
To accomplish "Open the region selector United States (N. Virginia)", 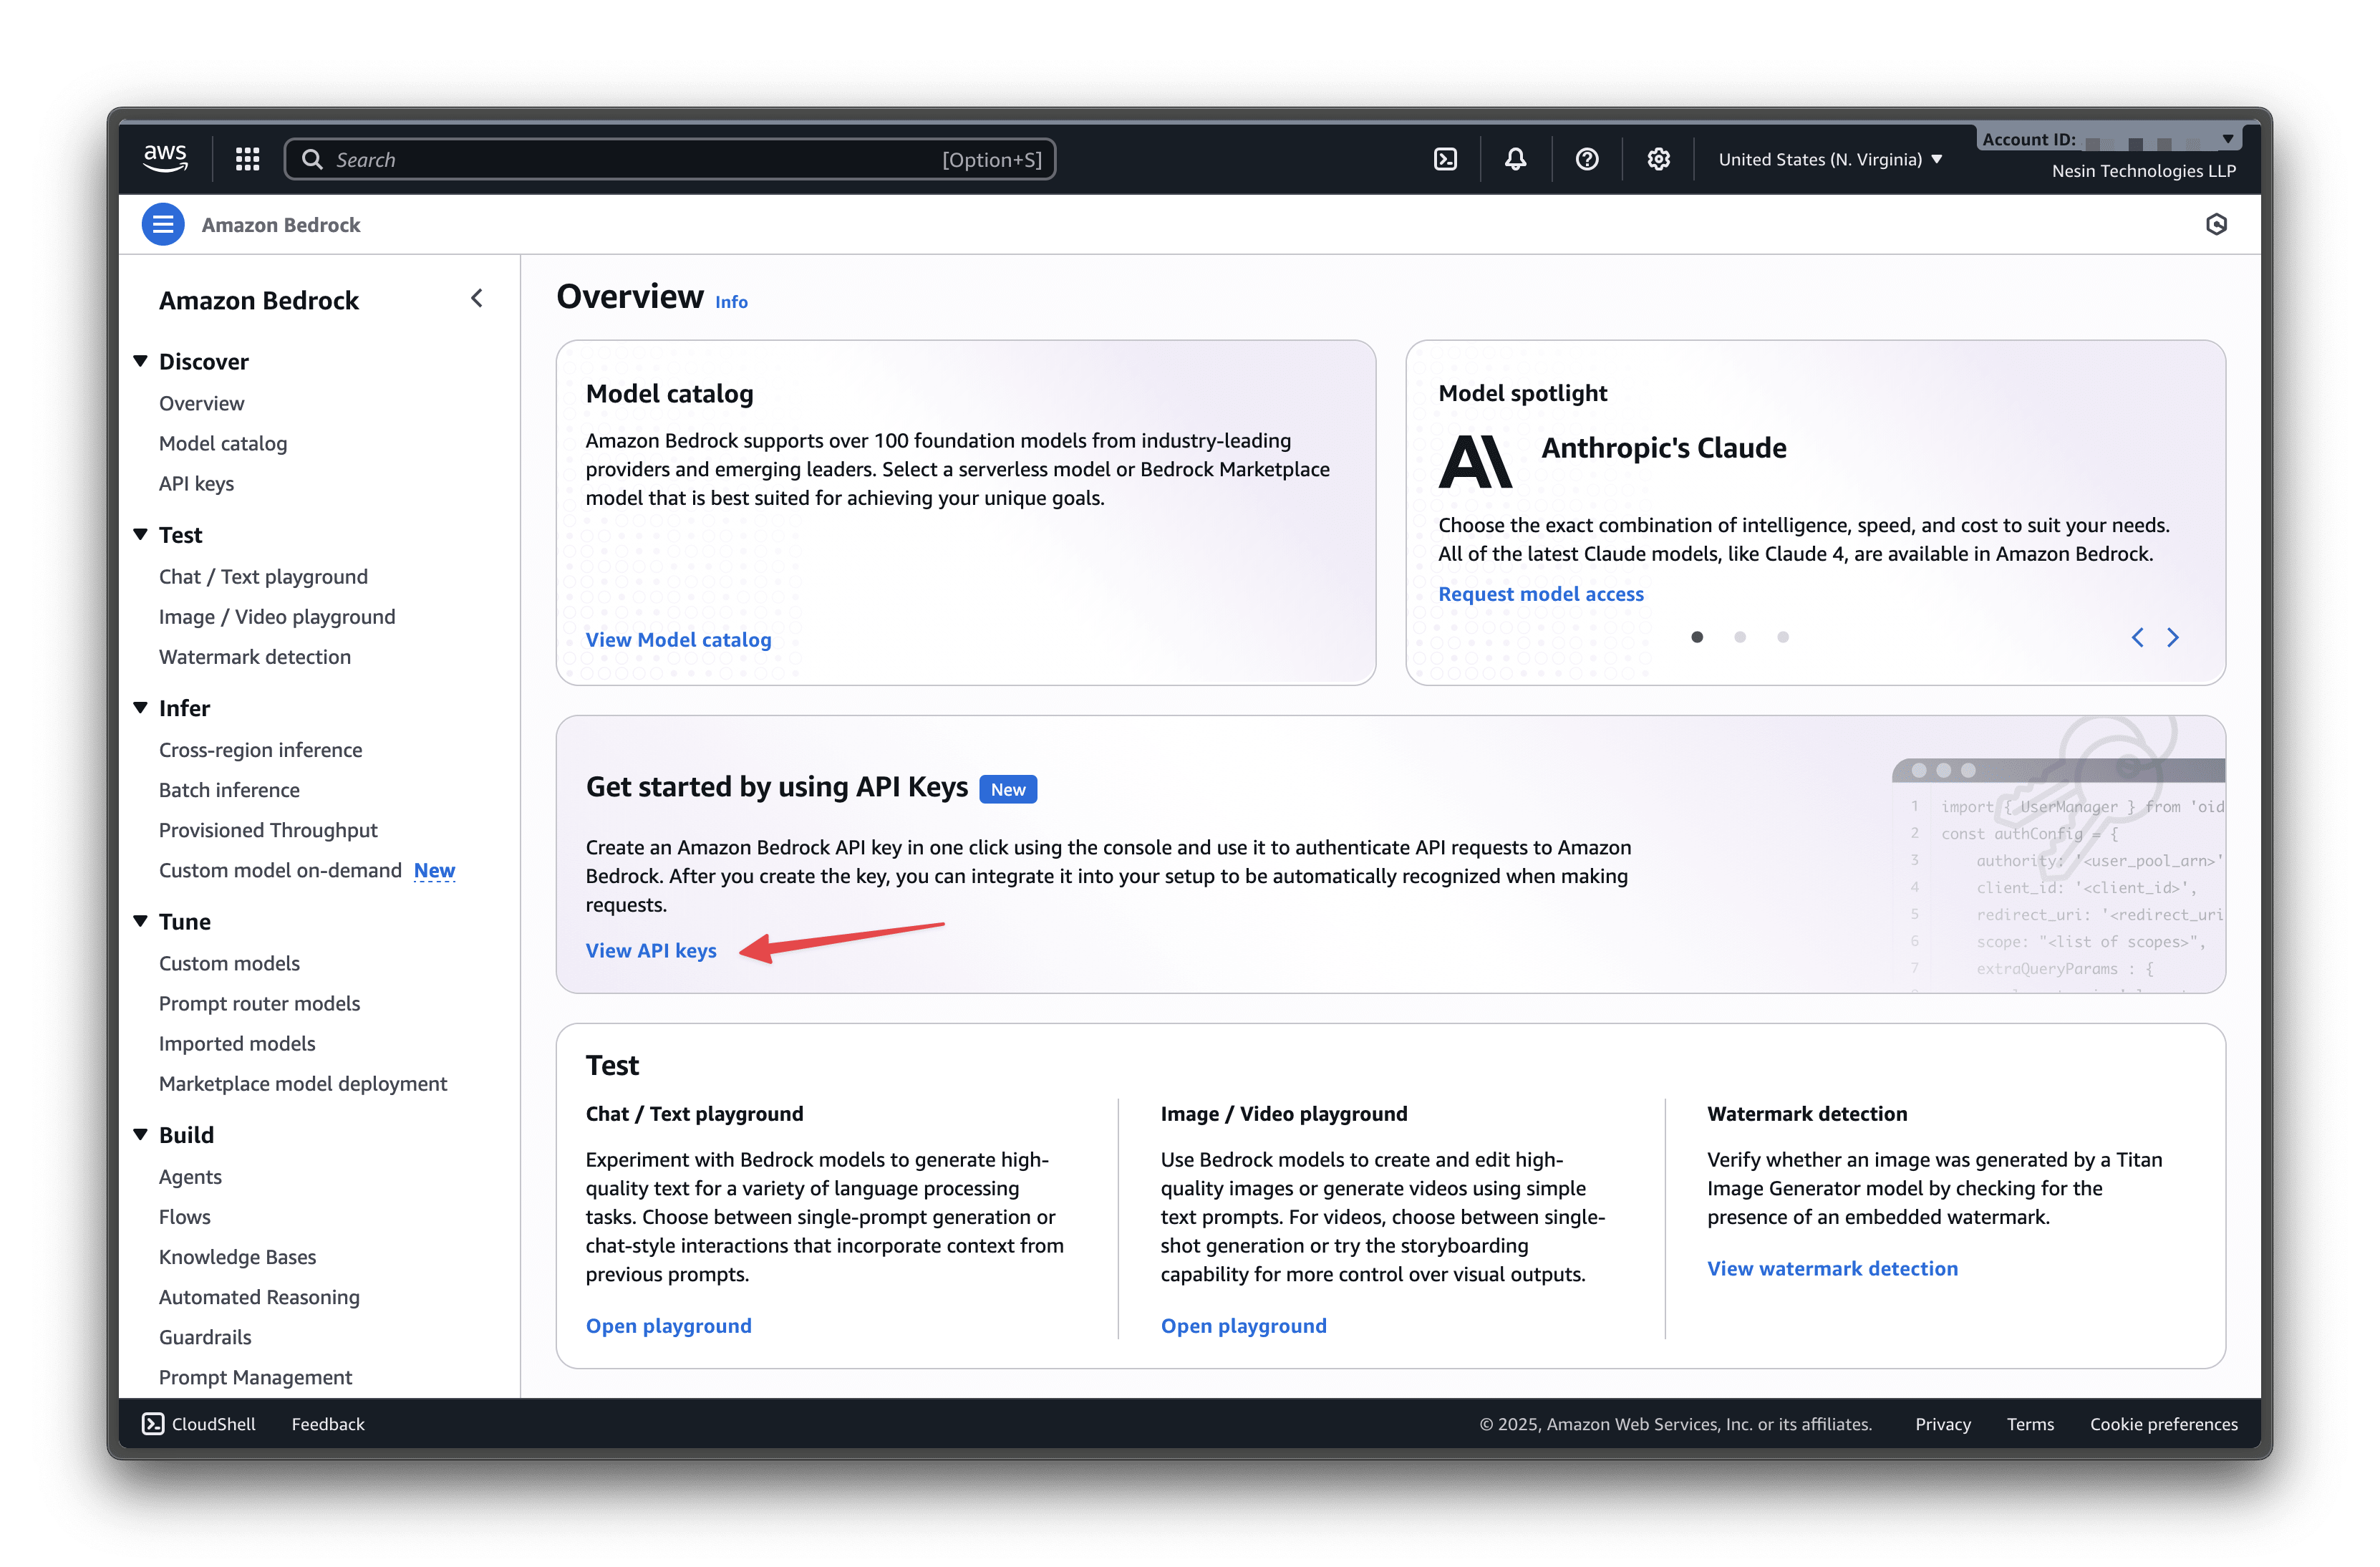I will point(1830,159).
